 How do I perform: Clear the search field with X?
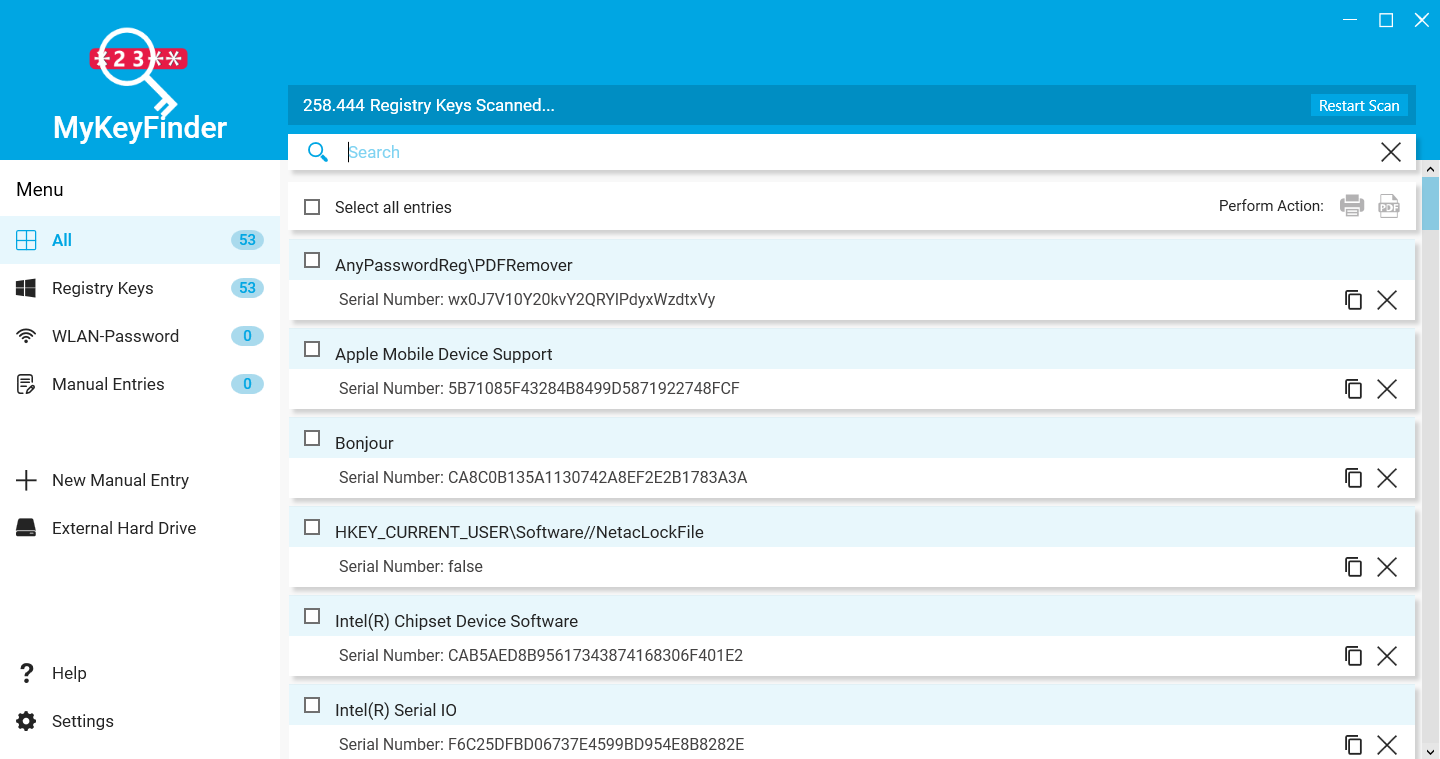(x=1391, y=152)
